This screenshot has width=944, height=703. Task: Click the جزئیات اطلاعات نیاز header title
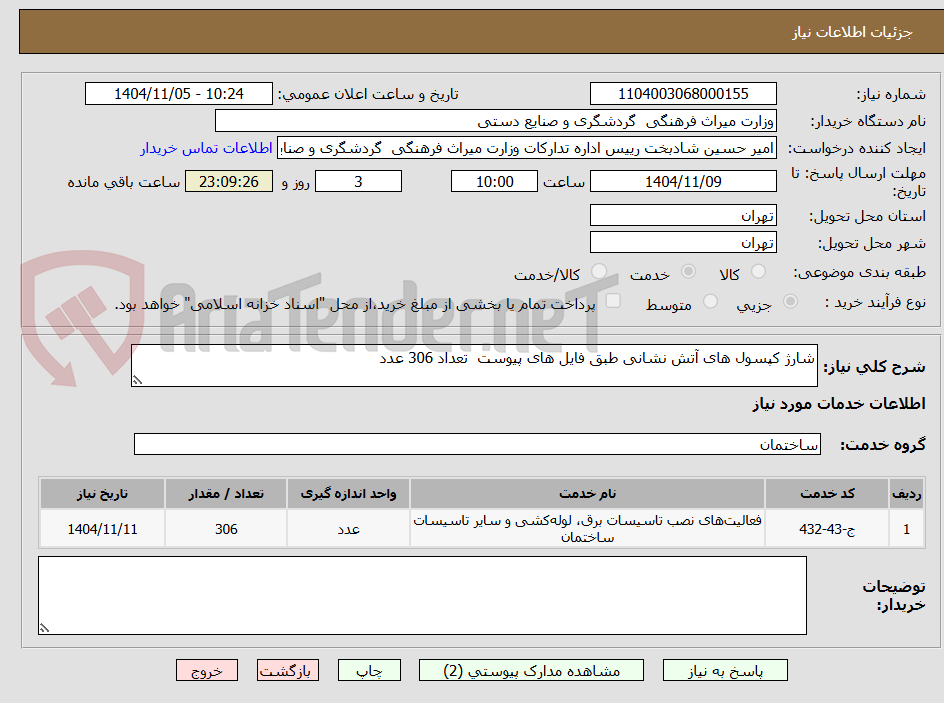tap(852, 32)
